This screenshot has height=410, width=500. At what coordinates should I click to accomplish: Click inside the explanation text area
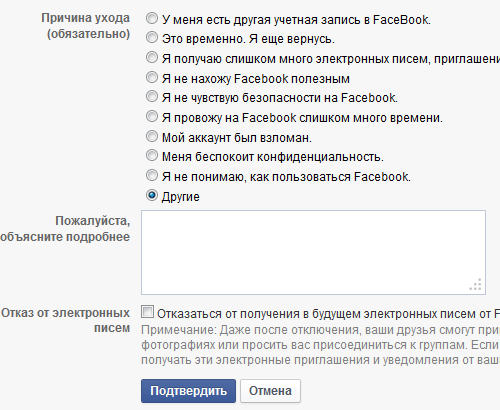tap(313, 252)
